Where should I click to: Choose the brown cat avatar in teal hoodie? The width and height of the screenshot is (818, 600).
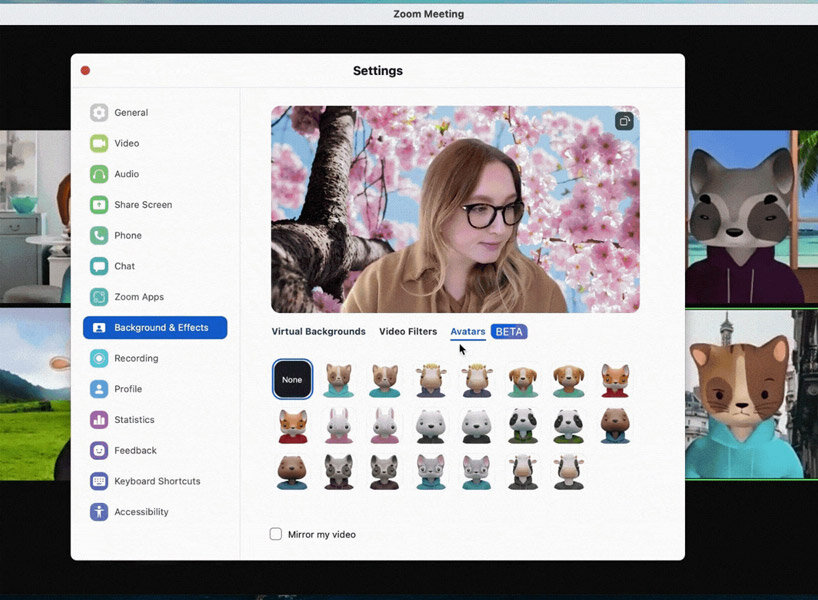tap(339, 380)
